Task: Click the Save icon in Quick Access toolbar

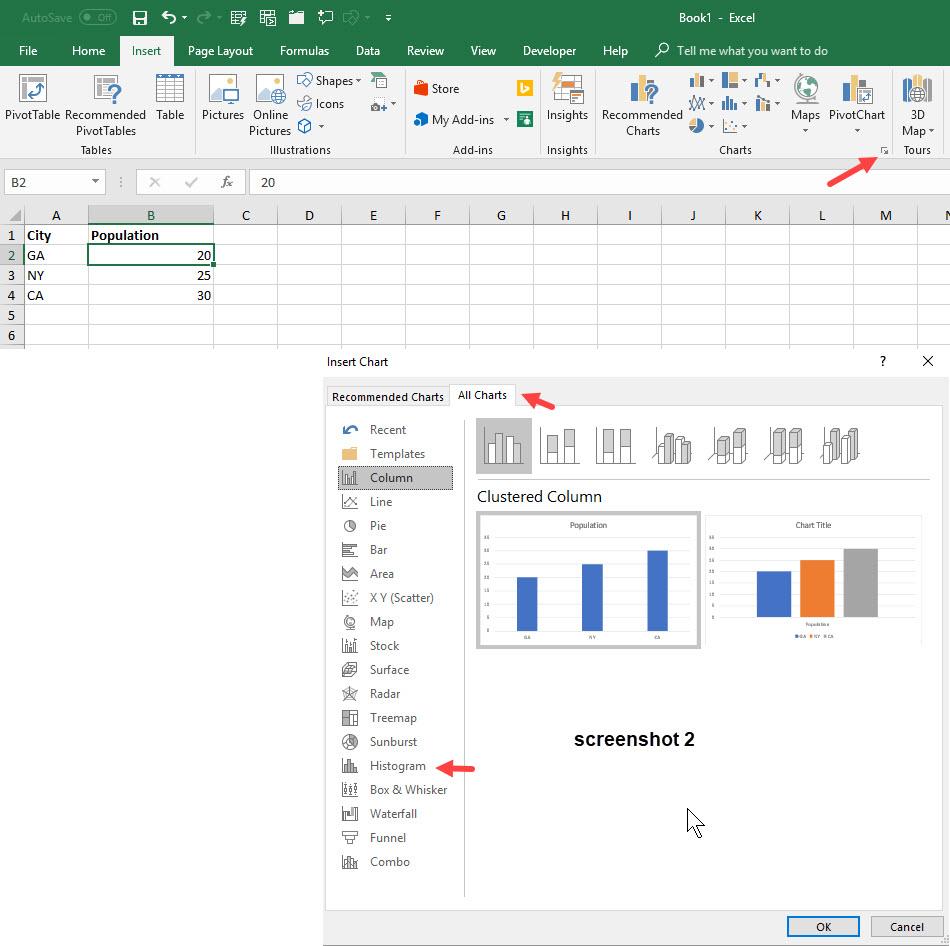Action: pos(140,18)
